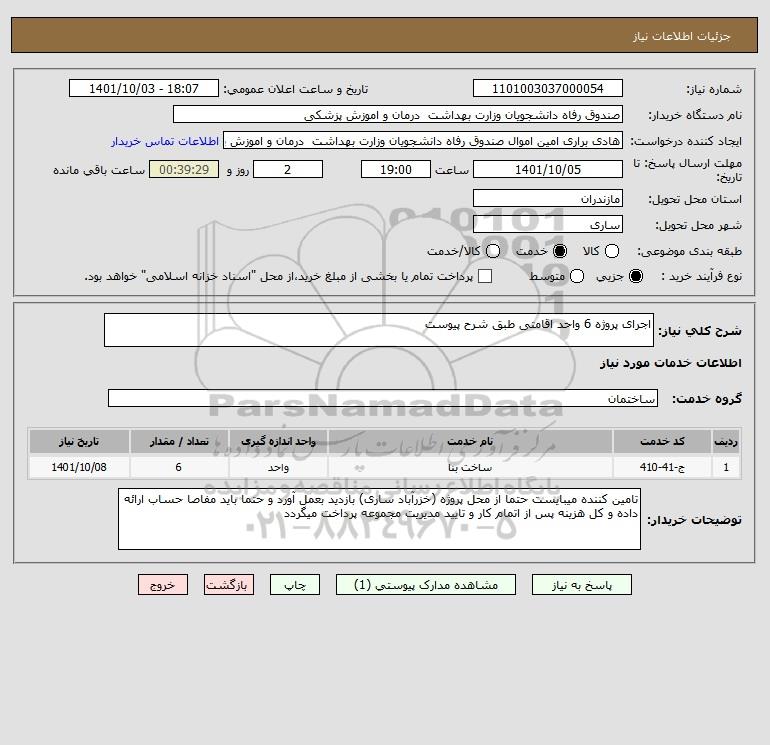Choose the متوسط purchase process option
Screen dimensions: 770x745
[577, 276]
